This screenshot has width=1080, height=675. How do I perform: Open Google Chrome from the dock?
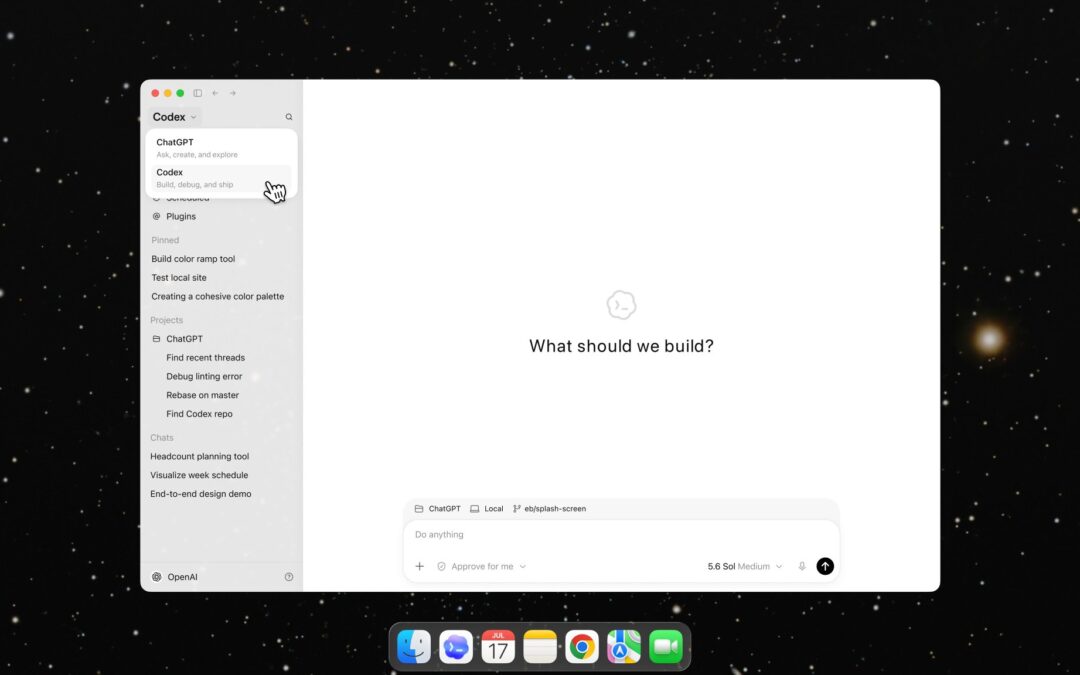pos(582,647)
